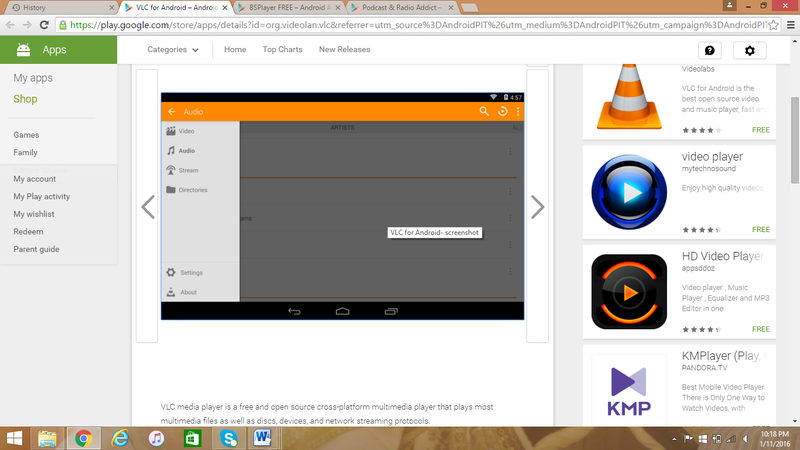Click the VLC for Android screenshot image
The image size is (800, 450).
pyautogui.click(x=342, y=206)
